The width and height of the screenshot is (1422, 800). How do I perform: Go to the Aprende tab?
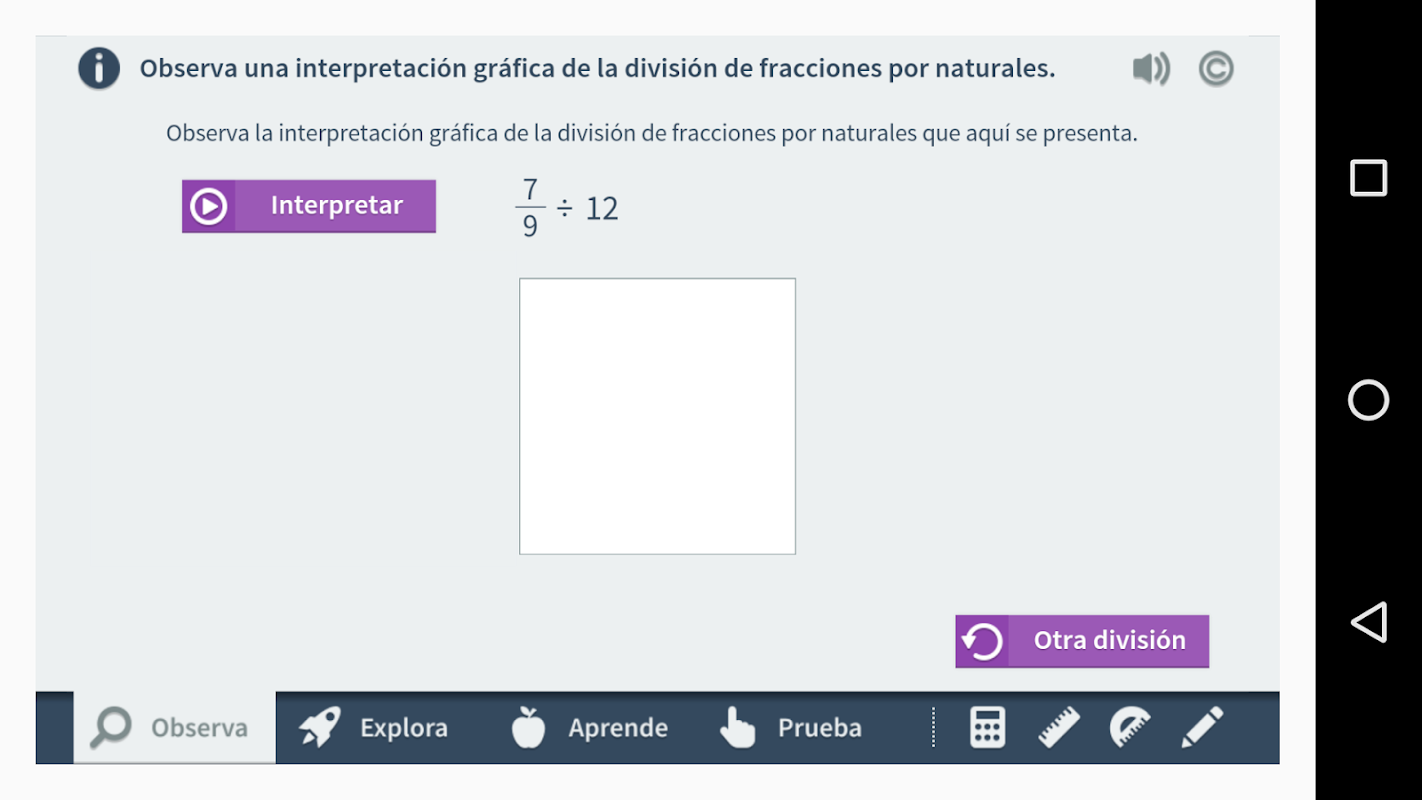coord(590,727)
